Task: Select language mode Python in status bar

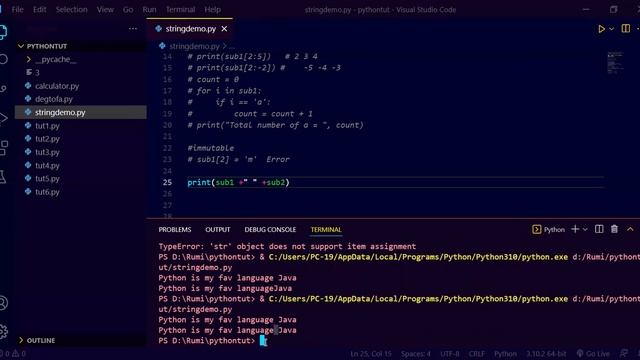Action: (505, 354)
